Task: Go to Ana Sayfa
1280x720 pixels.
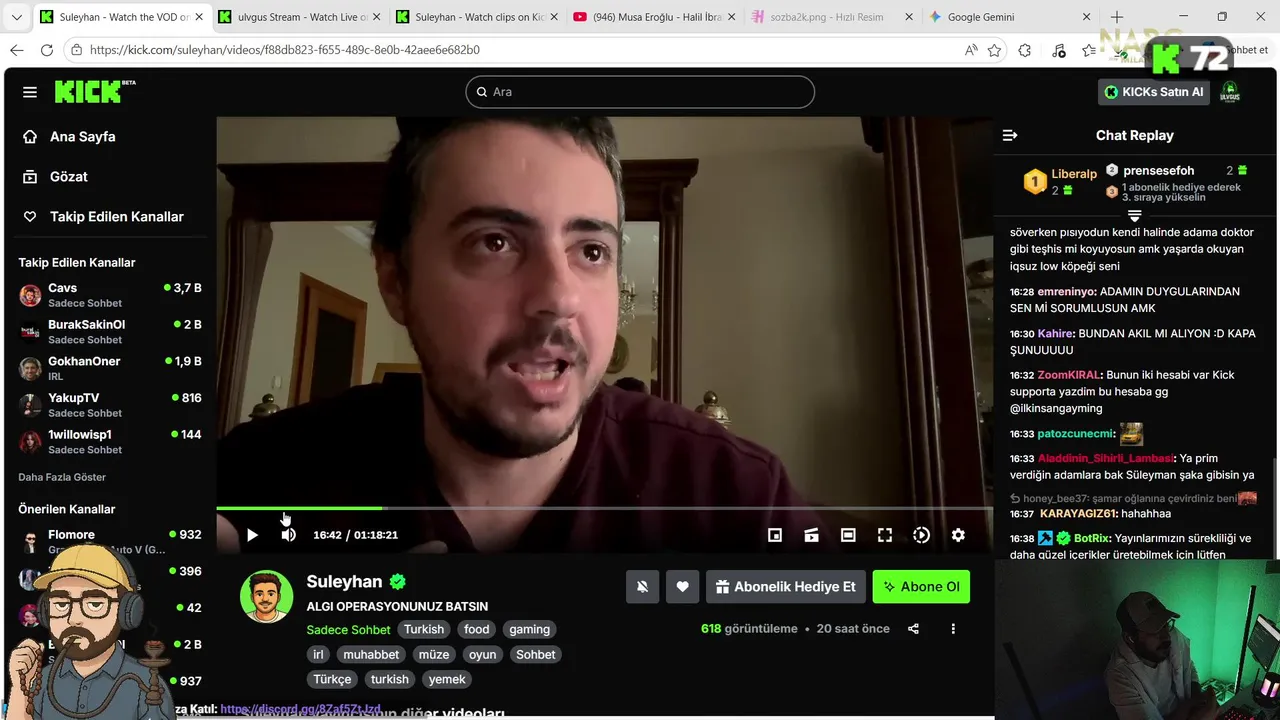Action: pyautogui.click(x=83, y=137)
